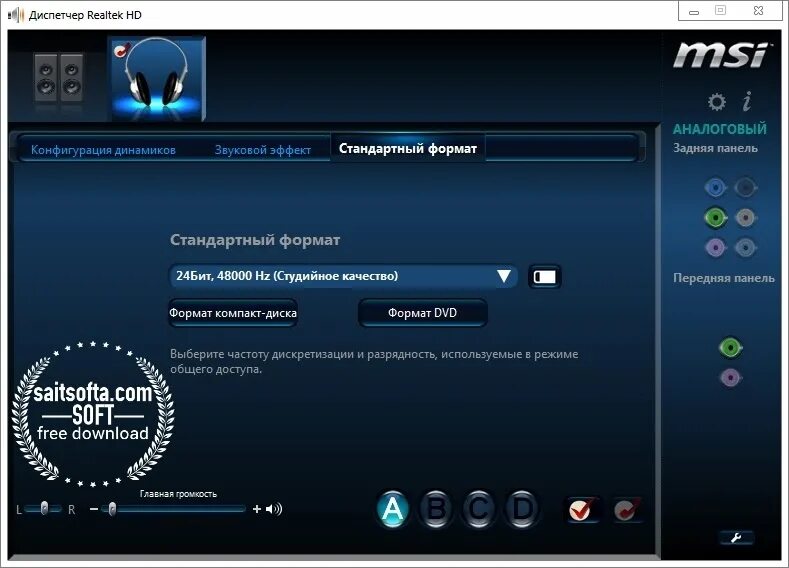Click gray bottom-right rear panel jack

click(x=745, y=248)
